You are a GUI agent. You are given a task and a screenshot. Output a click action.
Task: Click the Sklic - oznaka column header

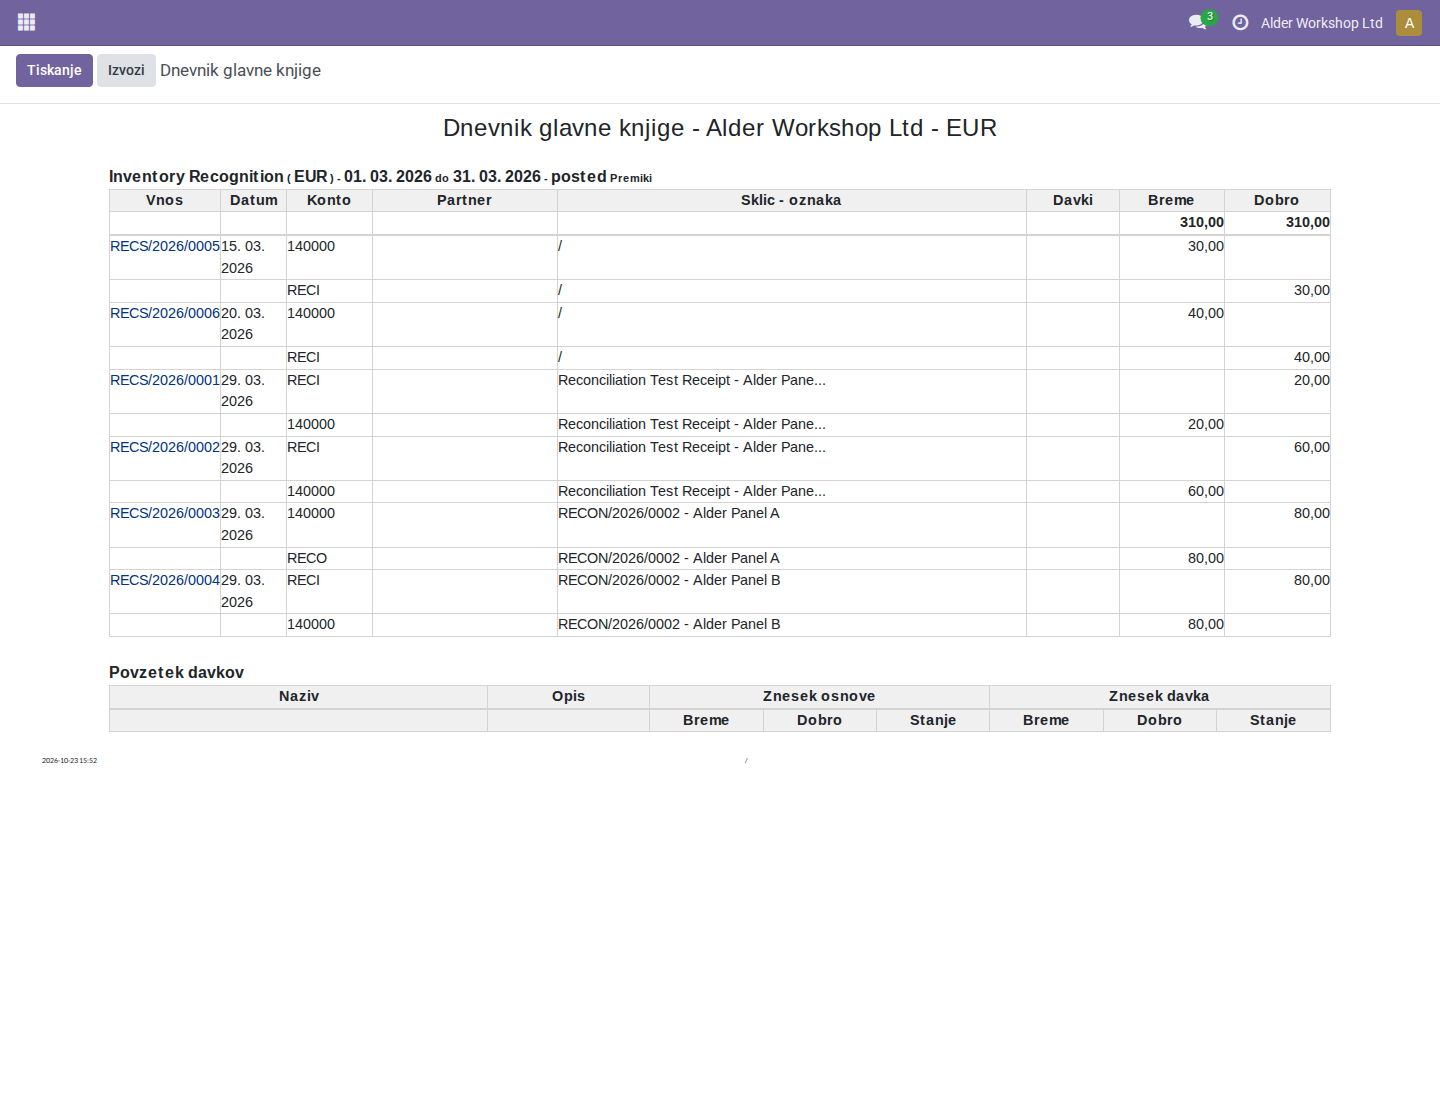pos(791,200)
